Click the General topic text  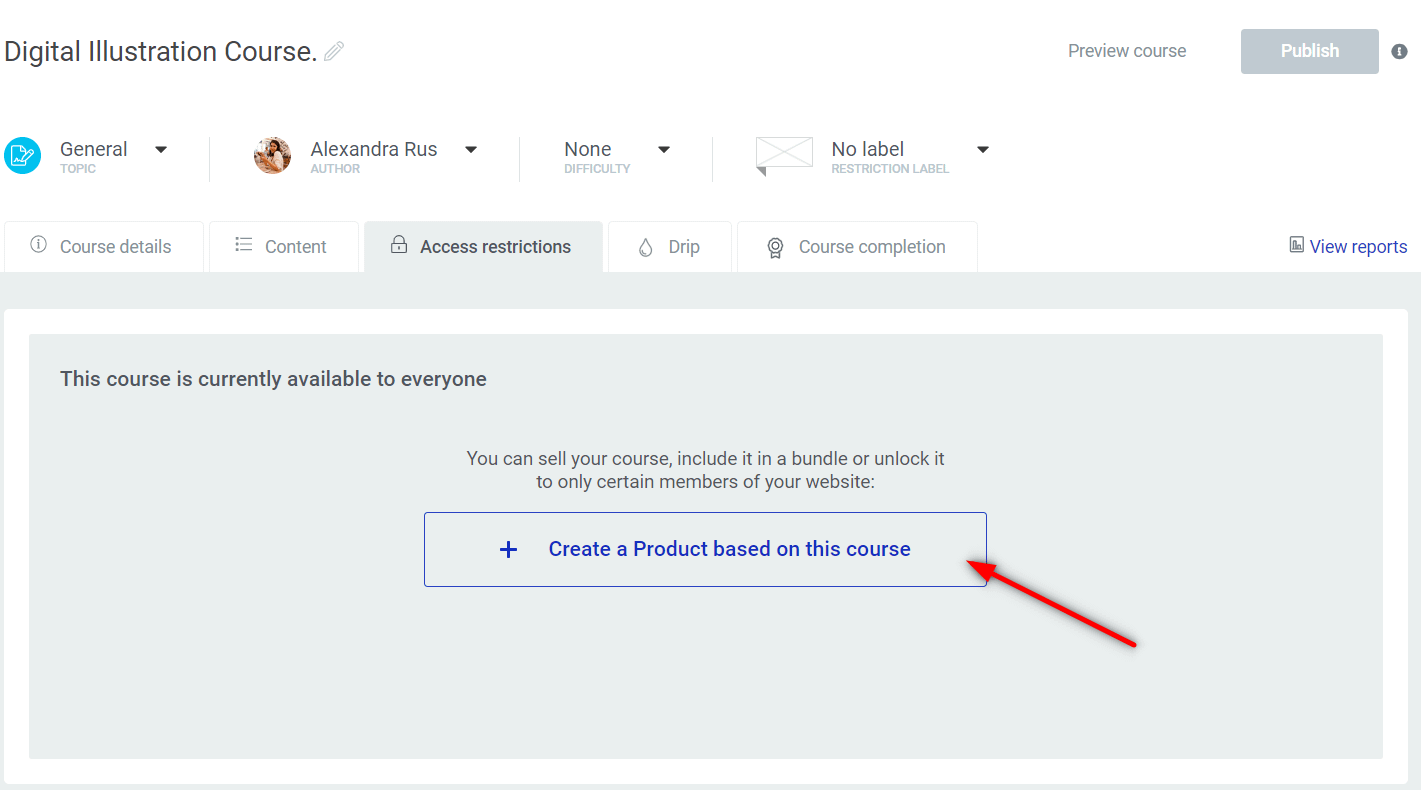point(94,149)
